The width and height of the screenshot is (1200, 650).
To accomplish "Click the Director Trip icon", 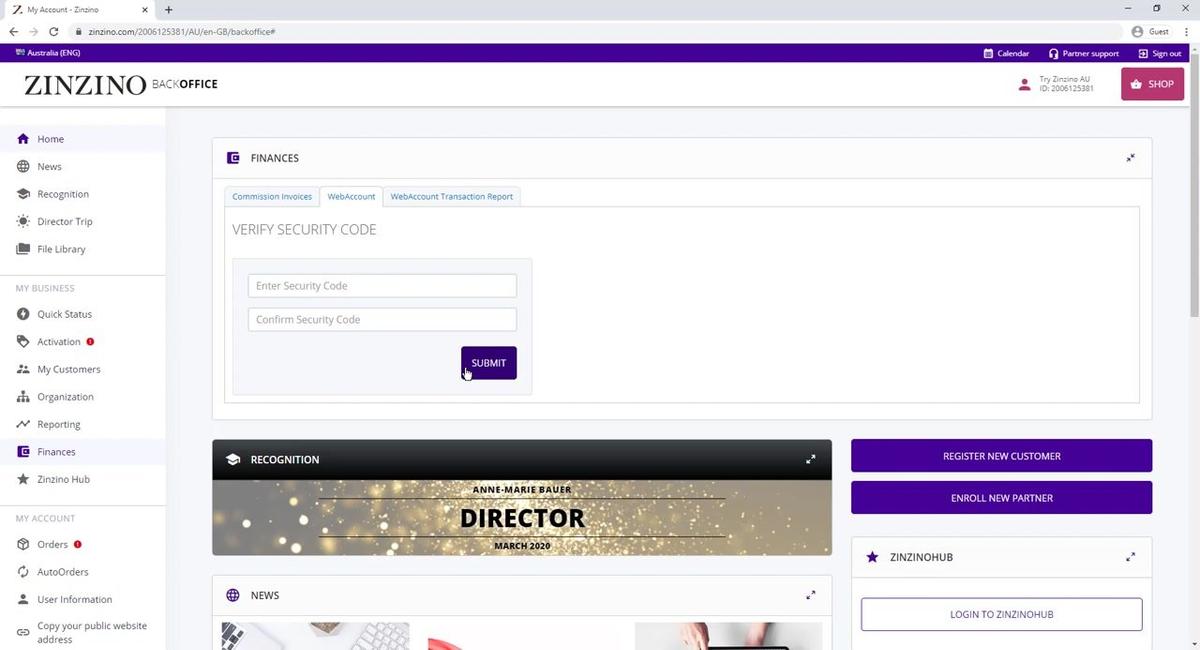I will coord(24,221).
